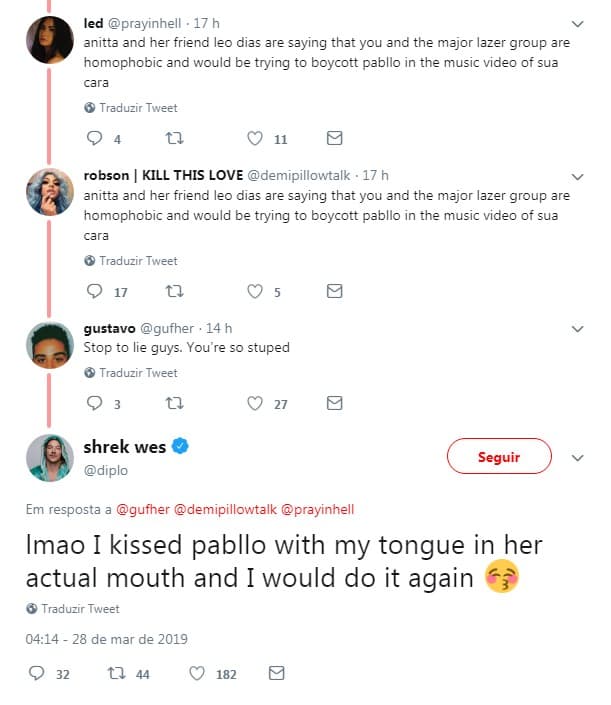This screenshot has height=705, width=611.
Task: Expand the dropdown arrow on gustavo's tweet
Action: [x=577, y=329]
